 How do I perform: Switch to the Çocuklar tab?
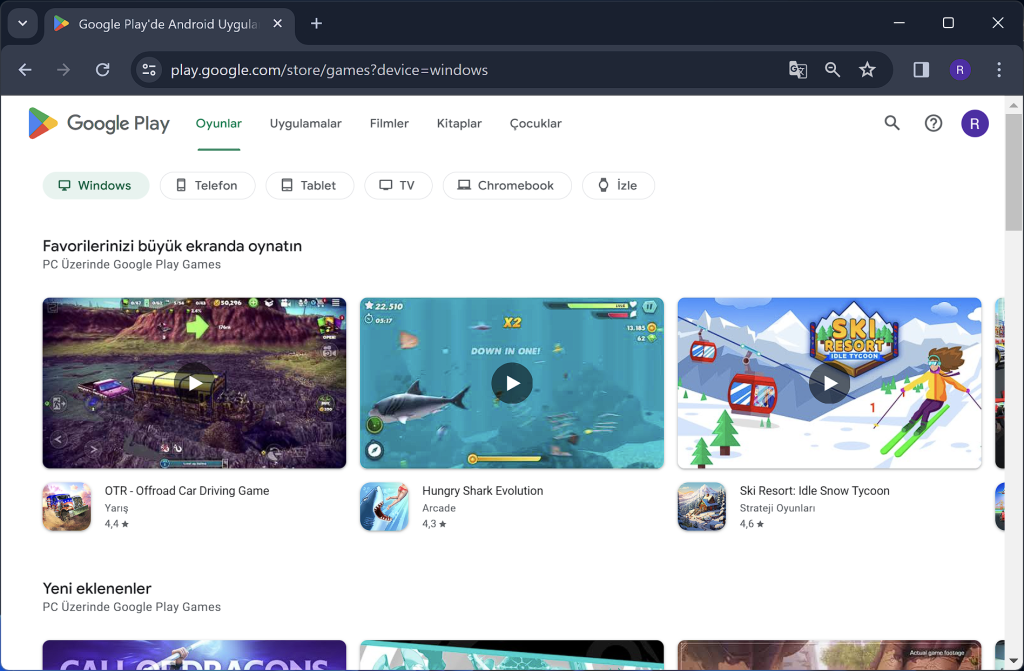click(536, 123)
